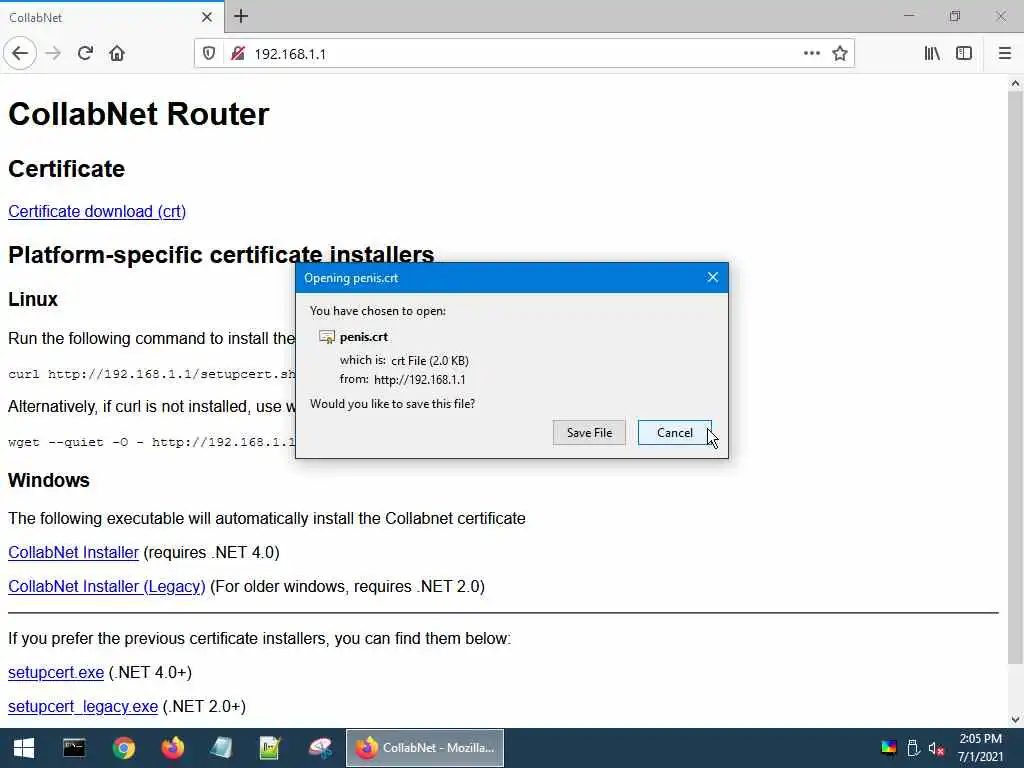Download setupcert.exe link
The width and height of the screenshot is (1024, 768).
pos(56,673)
